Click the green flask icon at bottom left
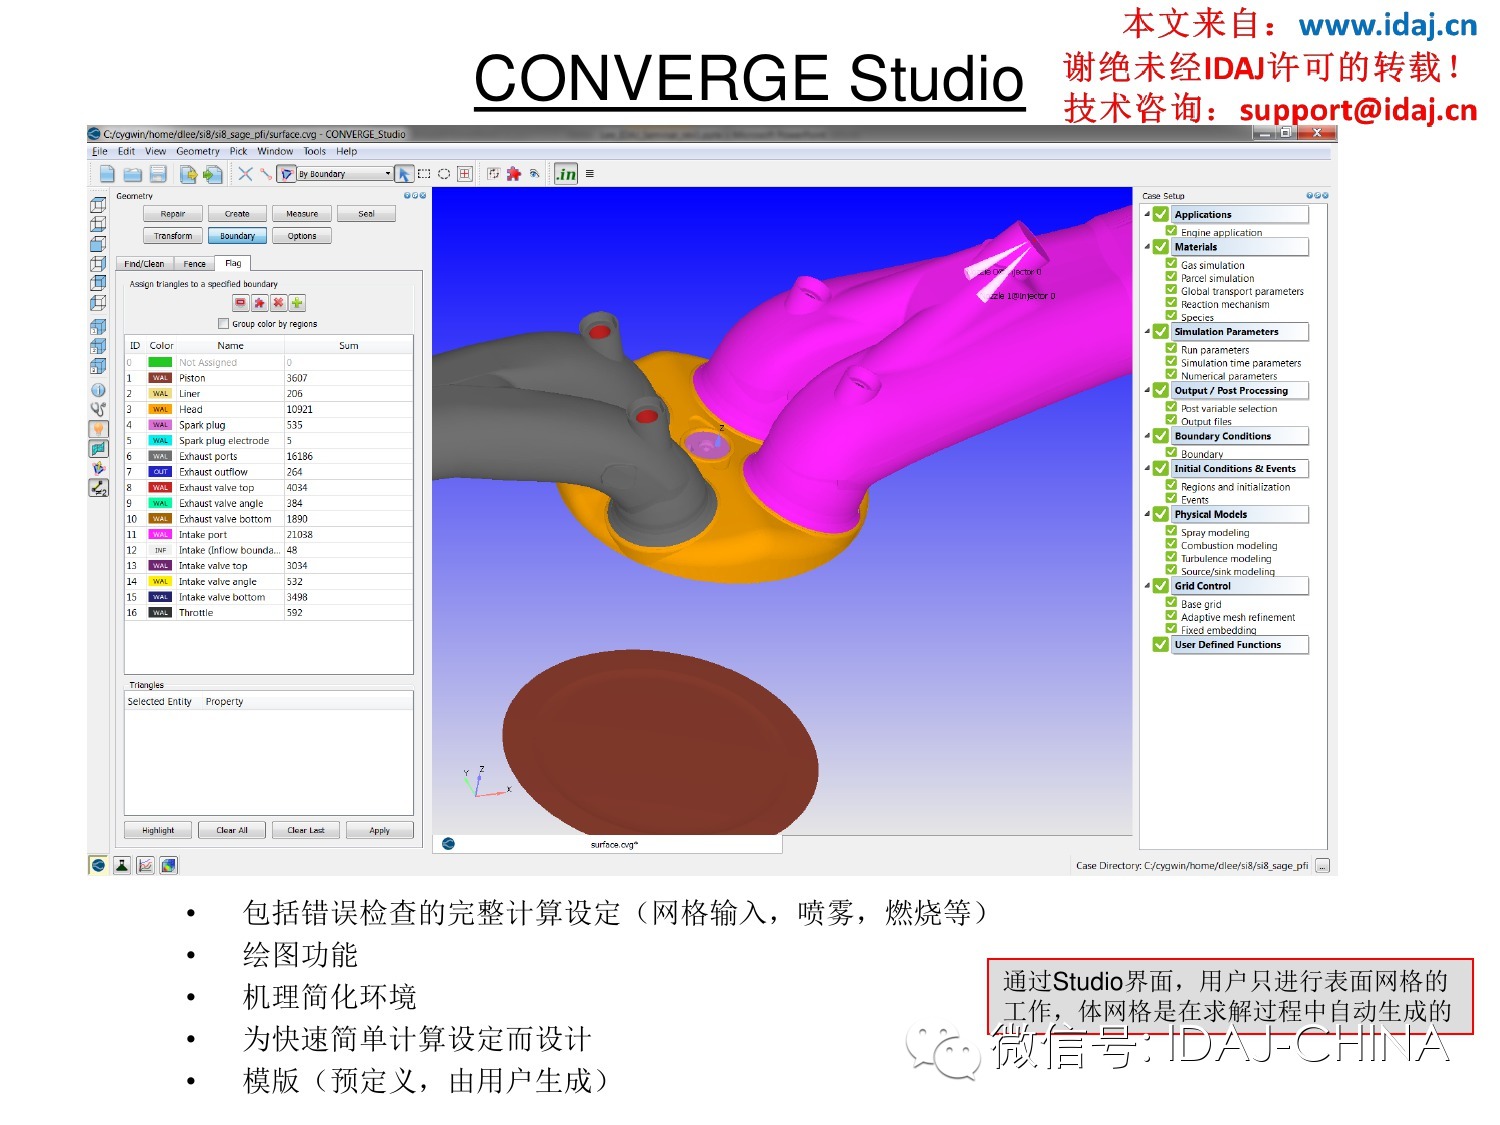 tap(122, 865)
